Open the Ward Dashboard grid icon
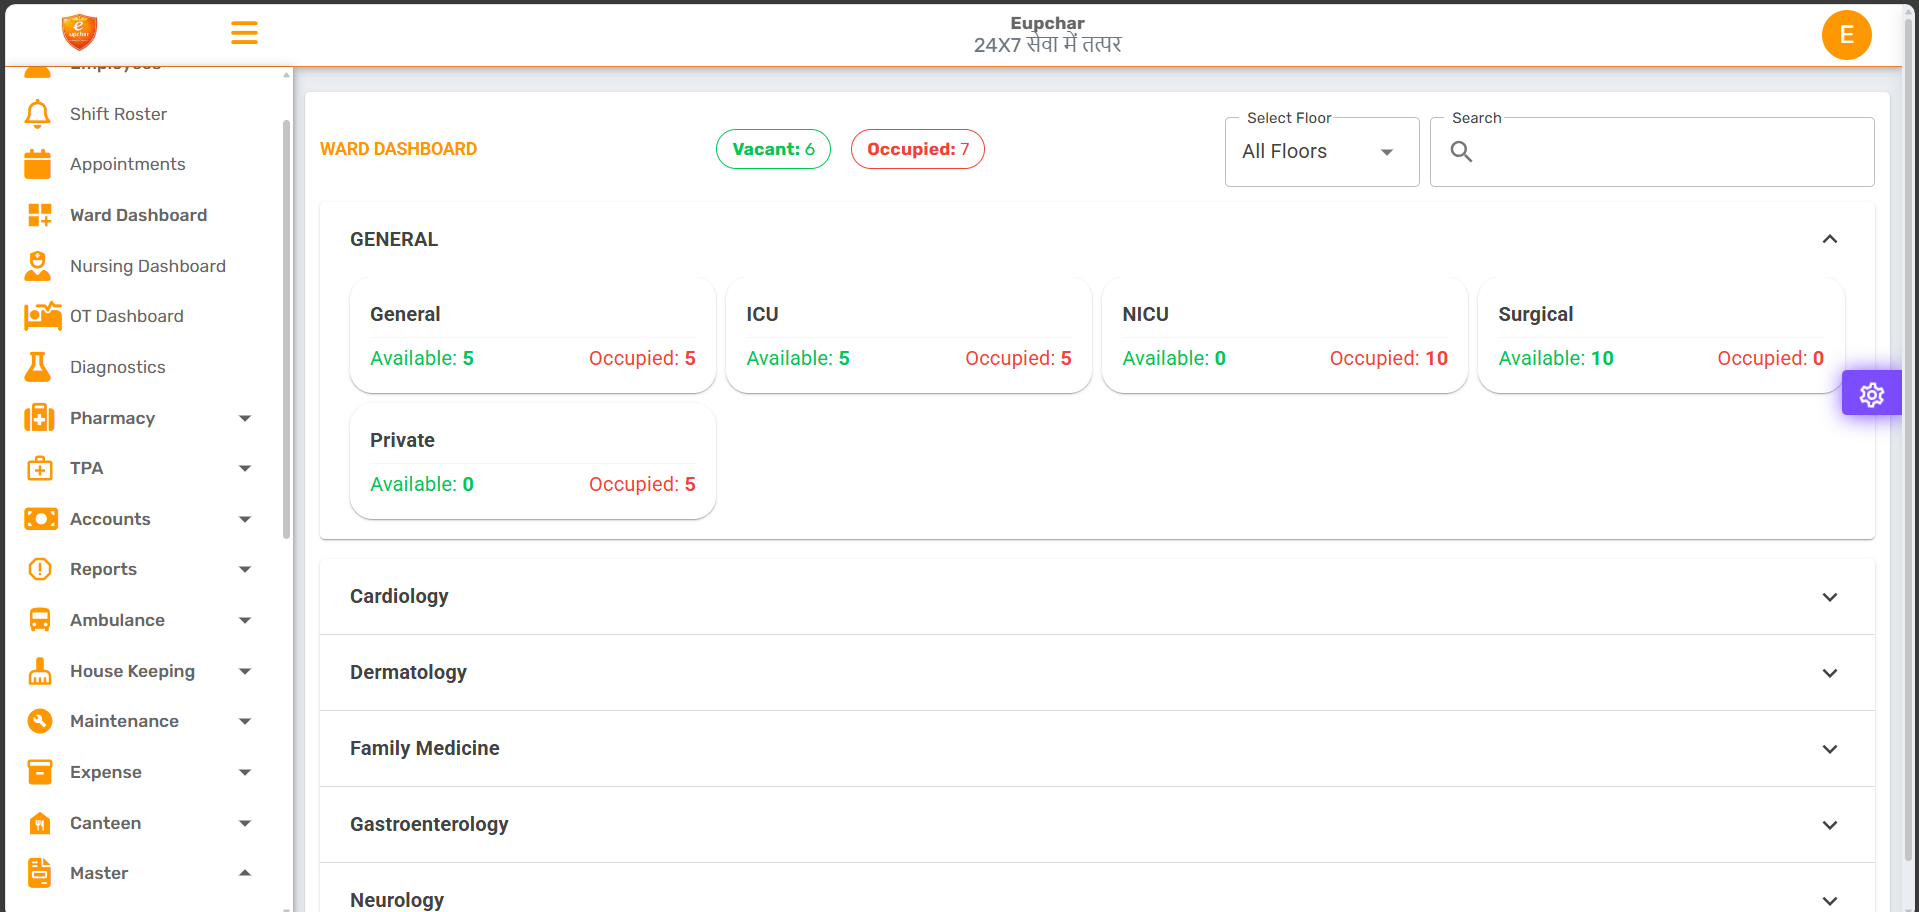The width and height of the screenshot is (1919, 912). tap(38, 214)
